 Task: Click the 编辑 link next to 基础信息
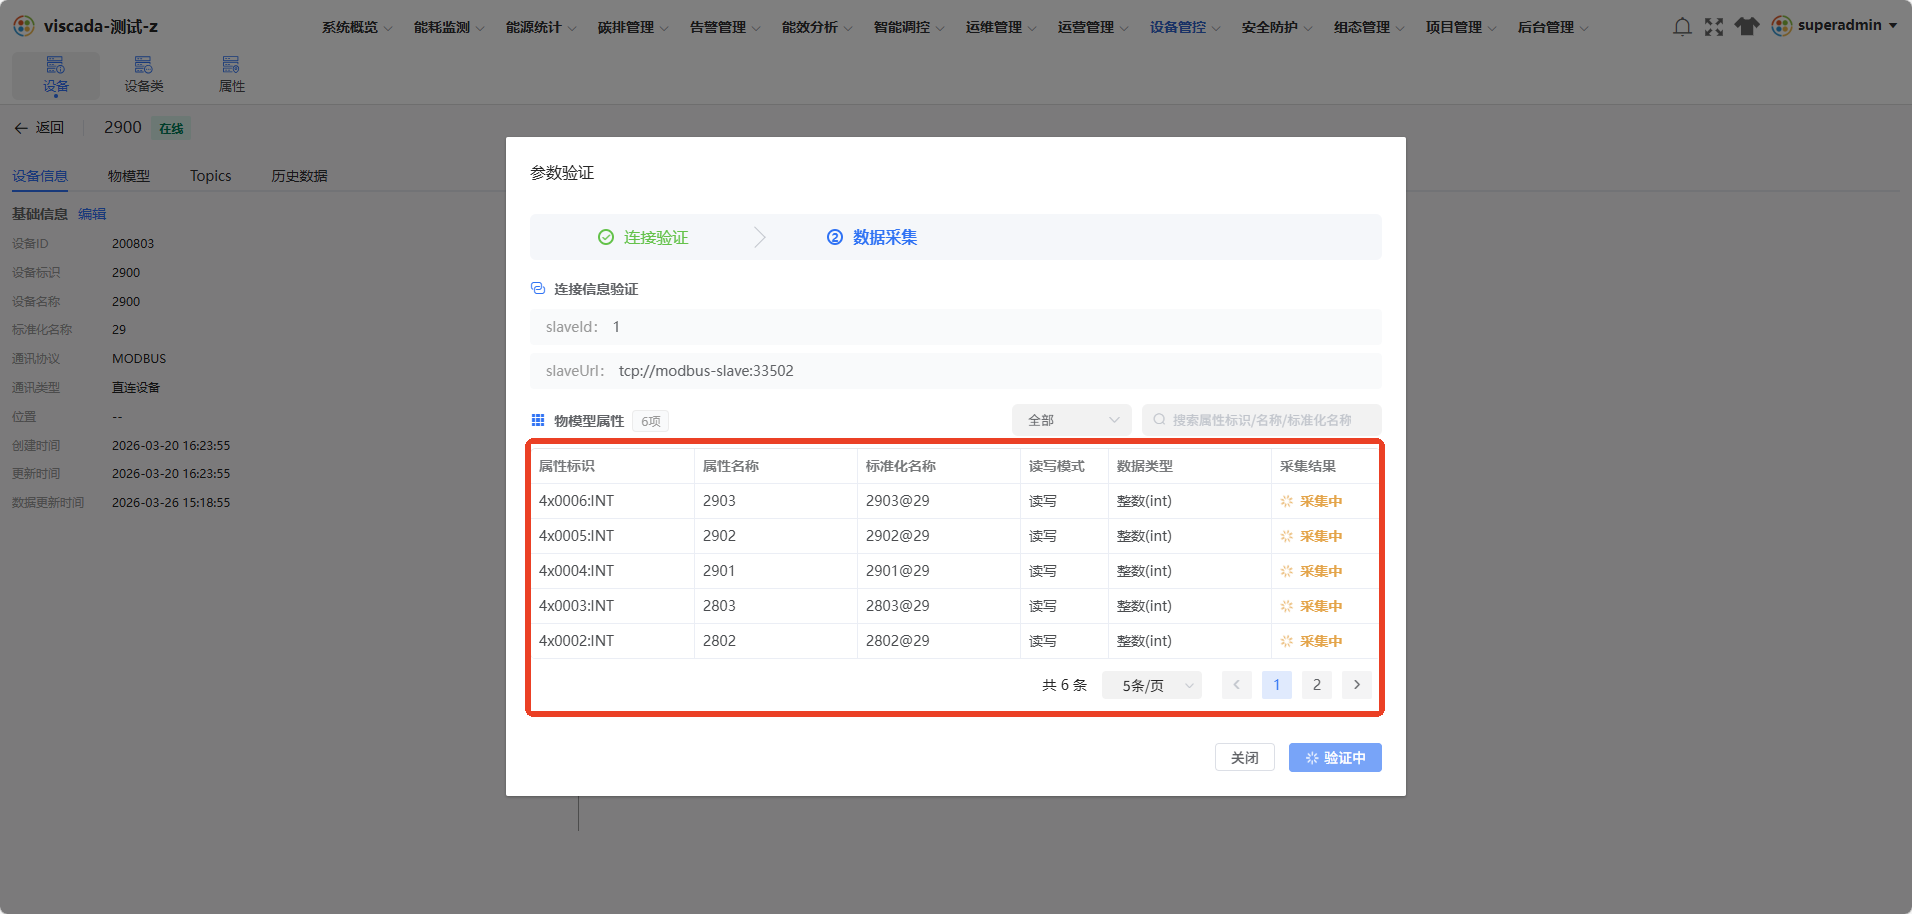pyautogui.click(x=92, y=214)
